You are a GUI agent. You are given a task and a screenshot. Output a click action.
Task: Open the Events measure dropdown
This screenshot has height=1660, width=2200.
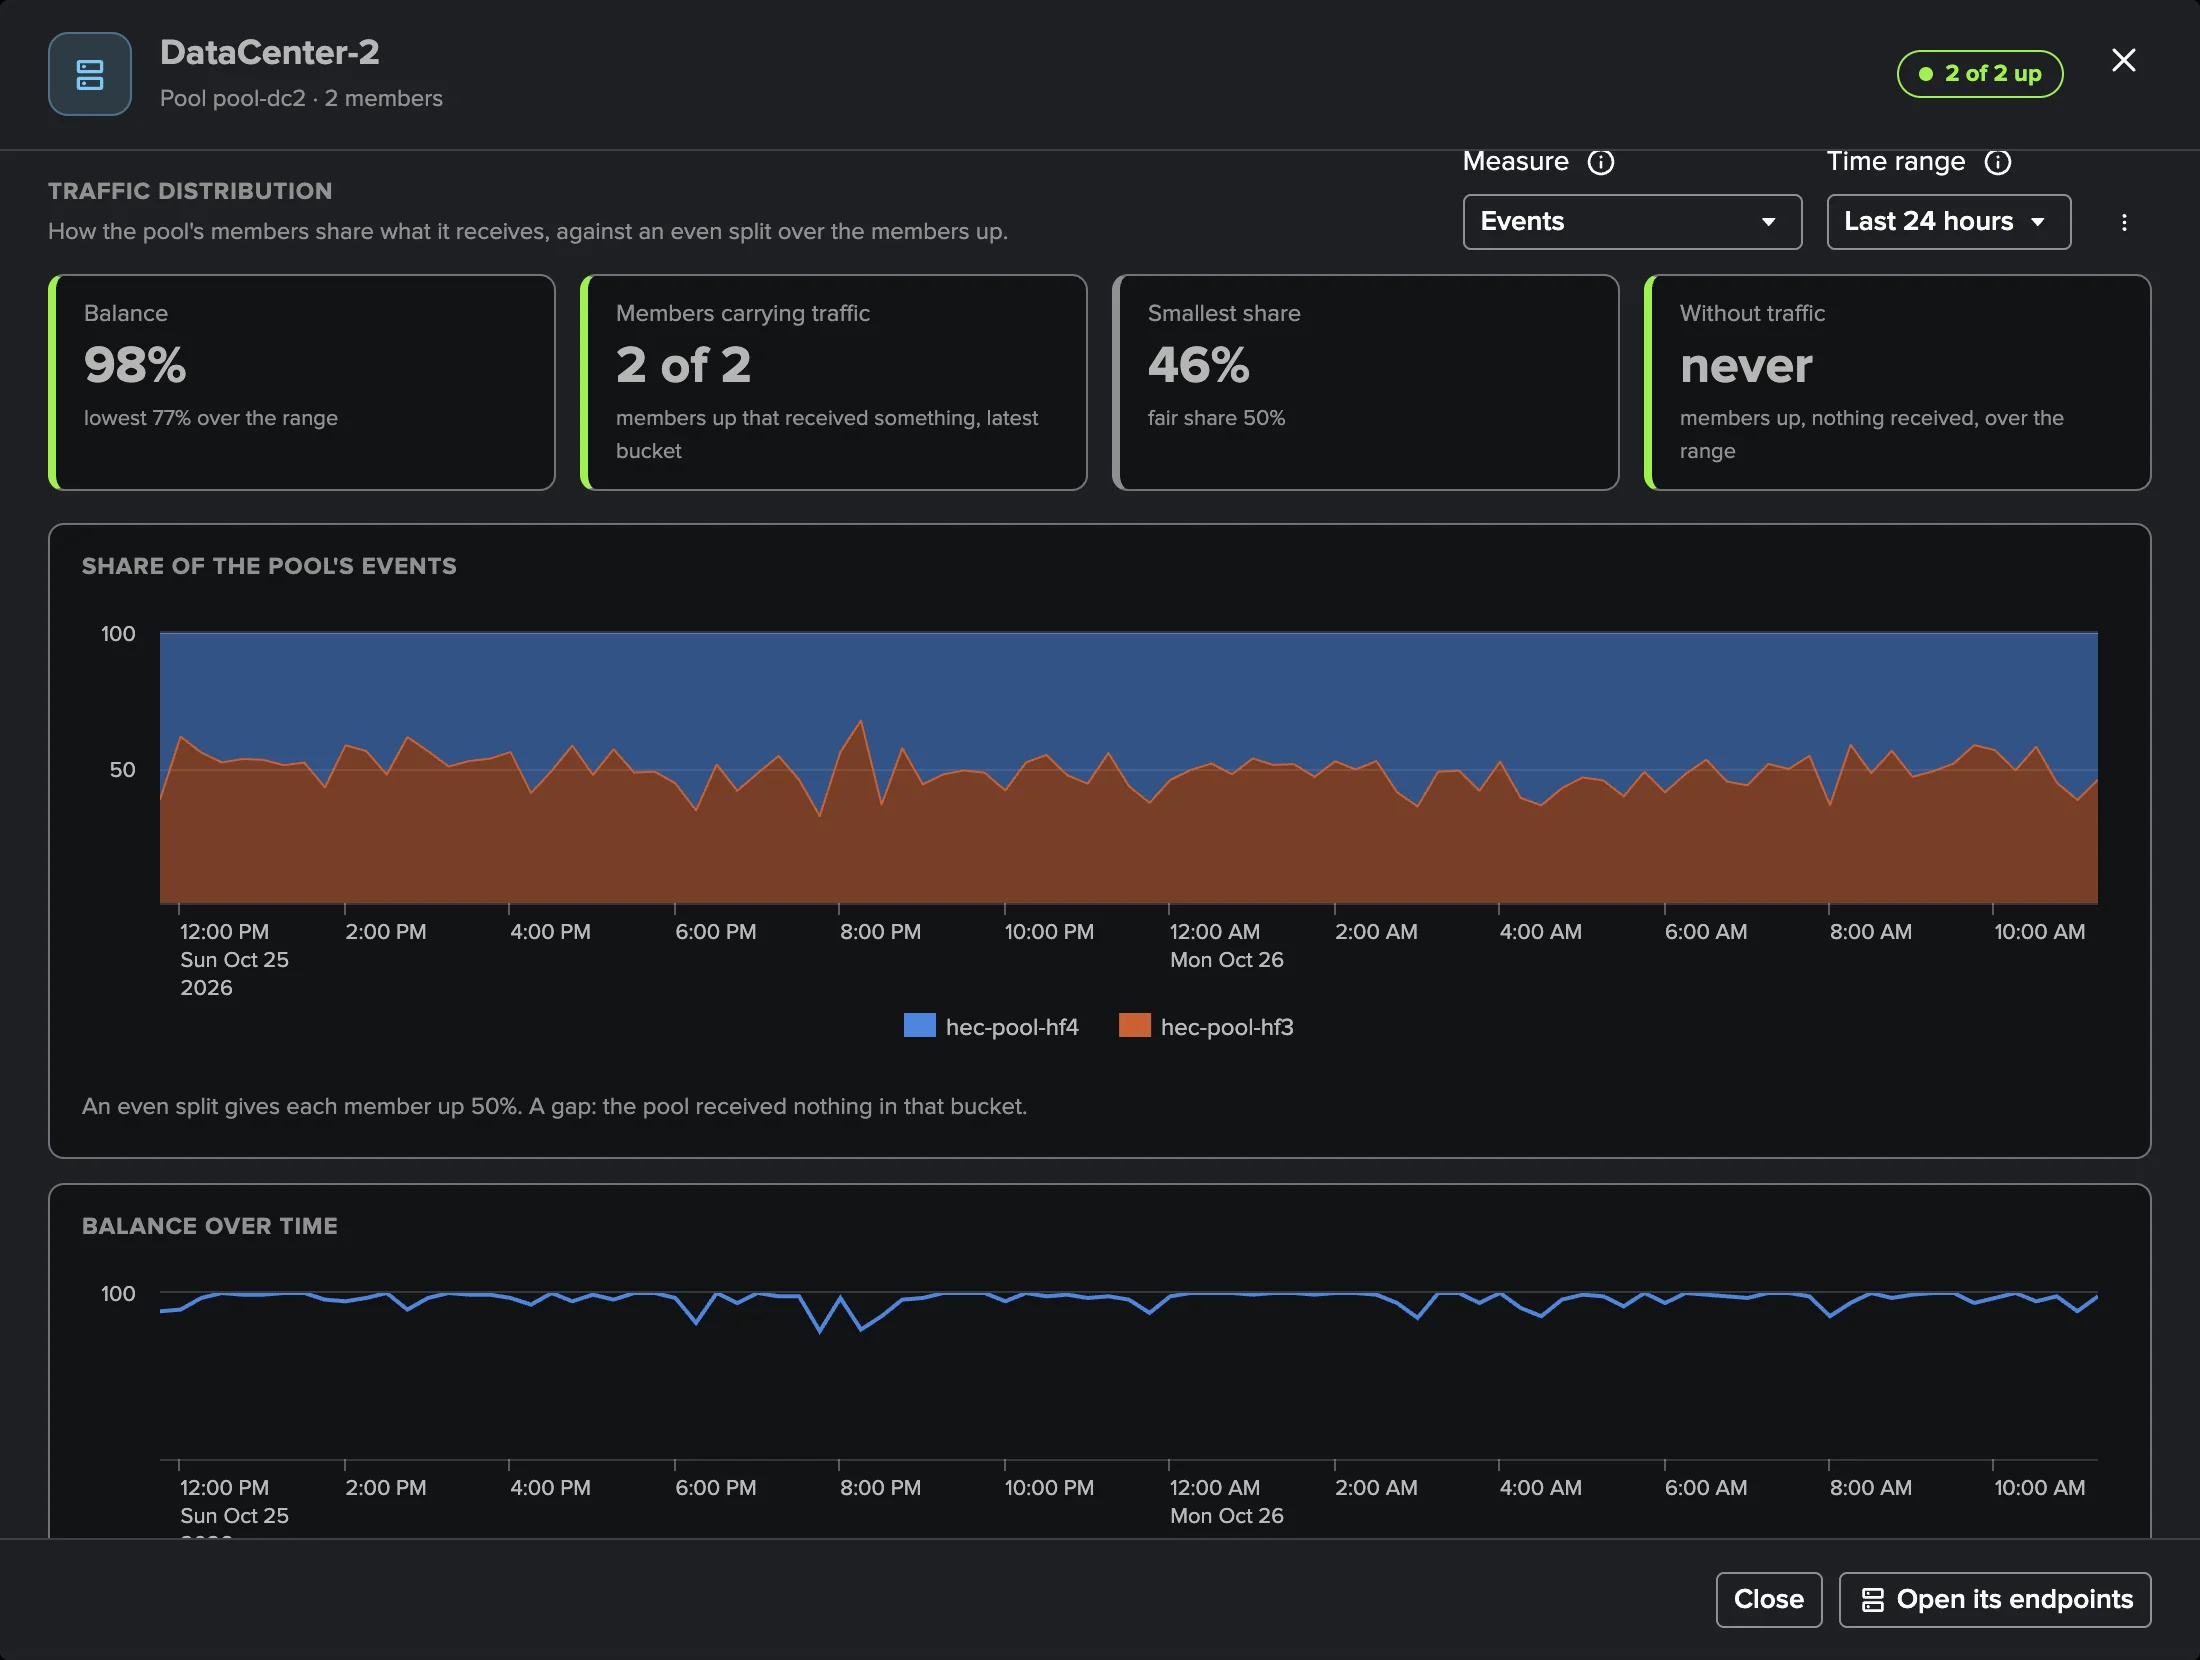[x=1632, y=222]
